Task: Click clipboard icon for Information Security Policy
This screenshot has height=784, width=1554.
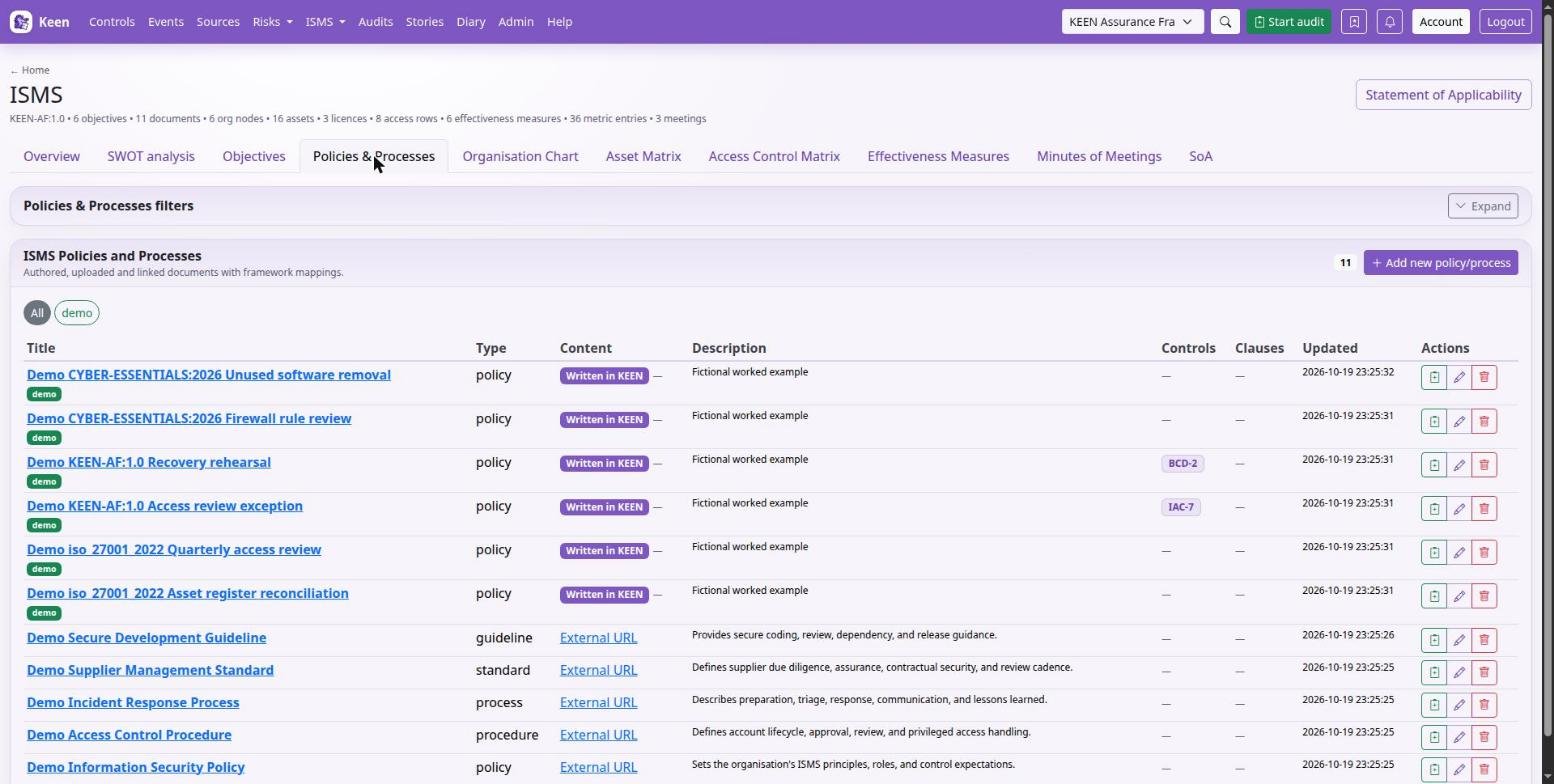Action: 1434,769
